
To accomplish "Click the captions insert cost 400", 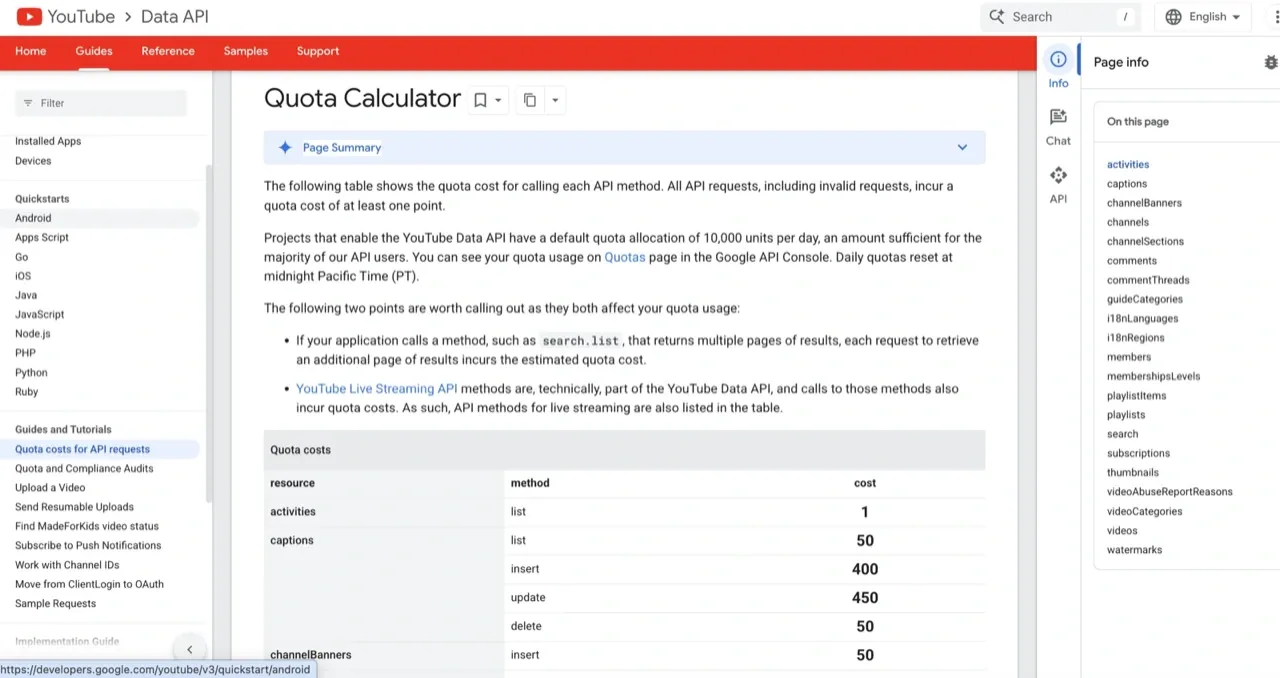I will (x=865, y=569).
